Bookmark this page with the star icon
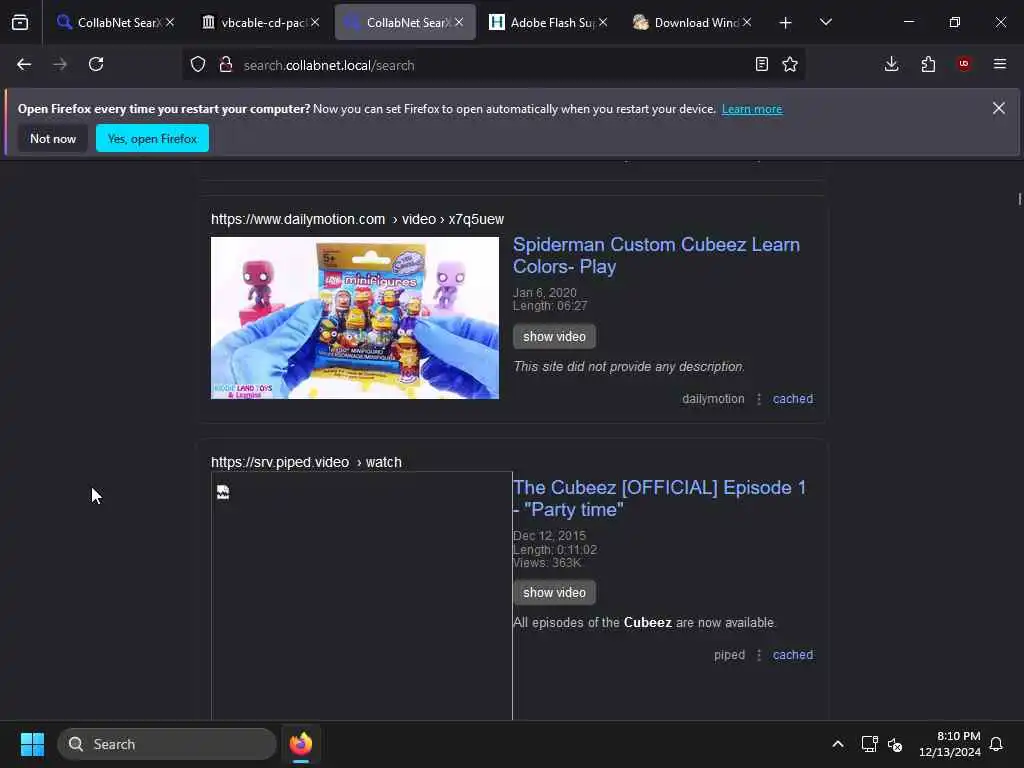 click(790, 64)
